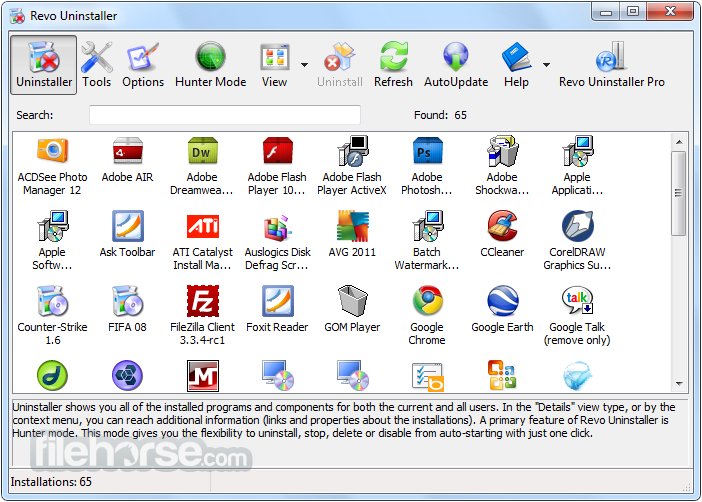This screenshot has height=502, width=702.
Task: Select the green circular program icon in bottom row
Action: pyautogui.click(x=52, y=376)
